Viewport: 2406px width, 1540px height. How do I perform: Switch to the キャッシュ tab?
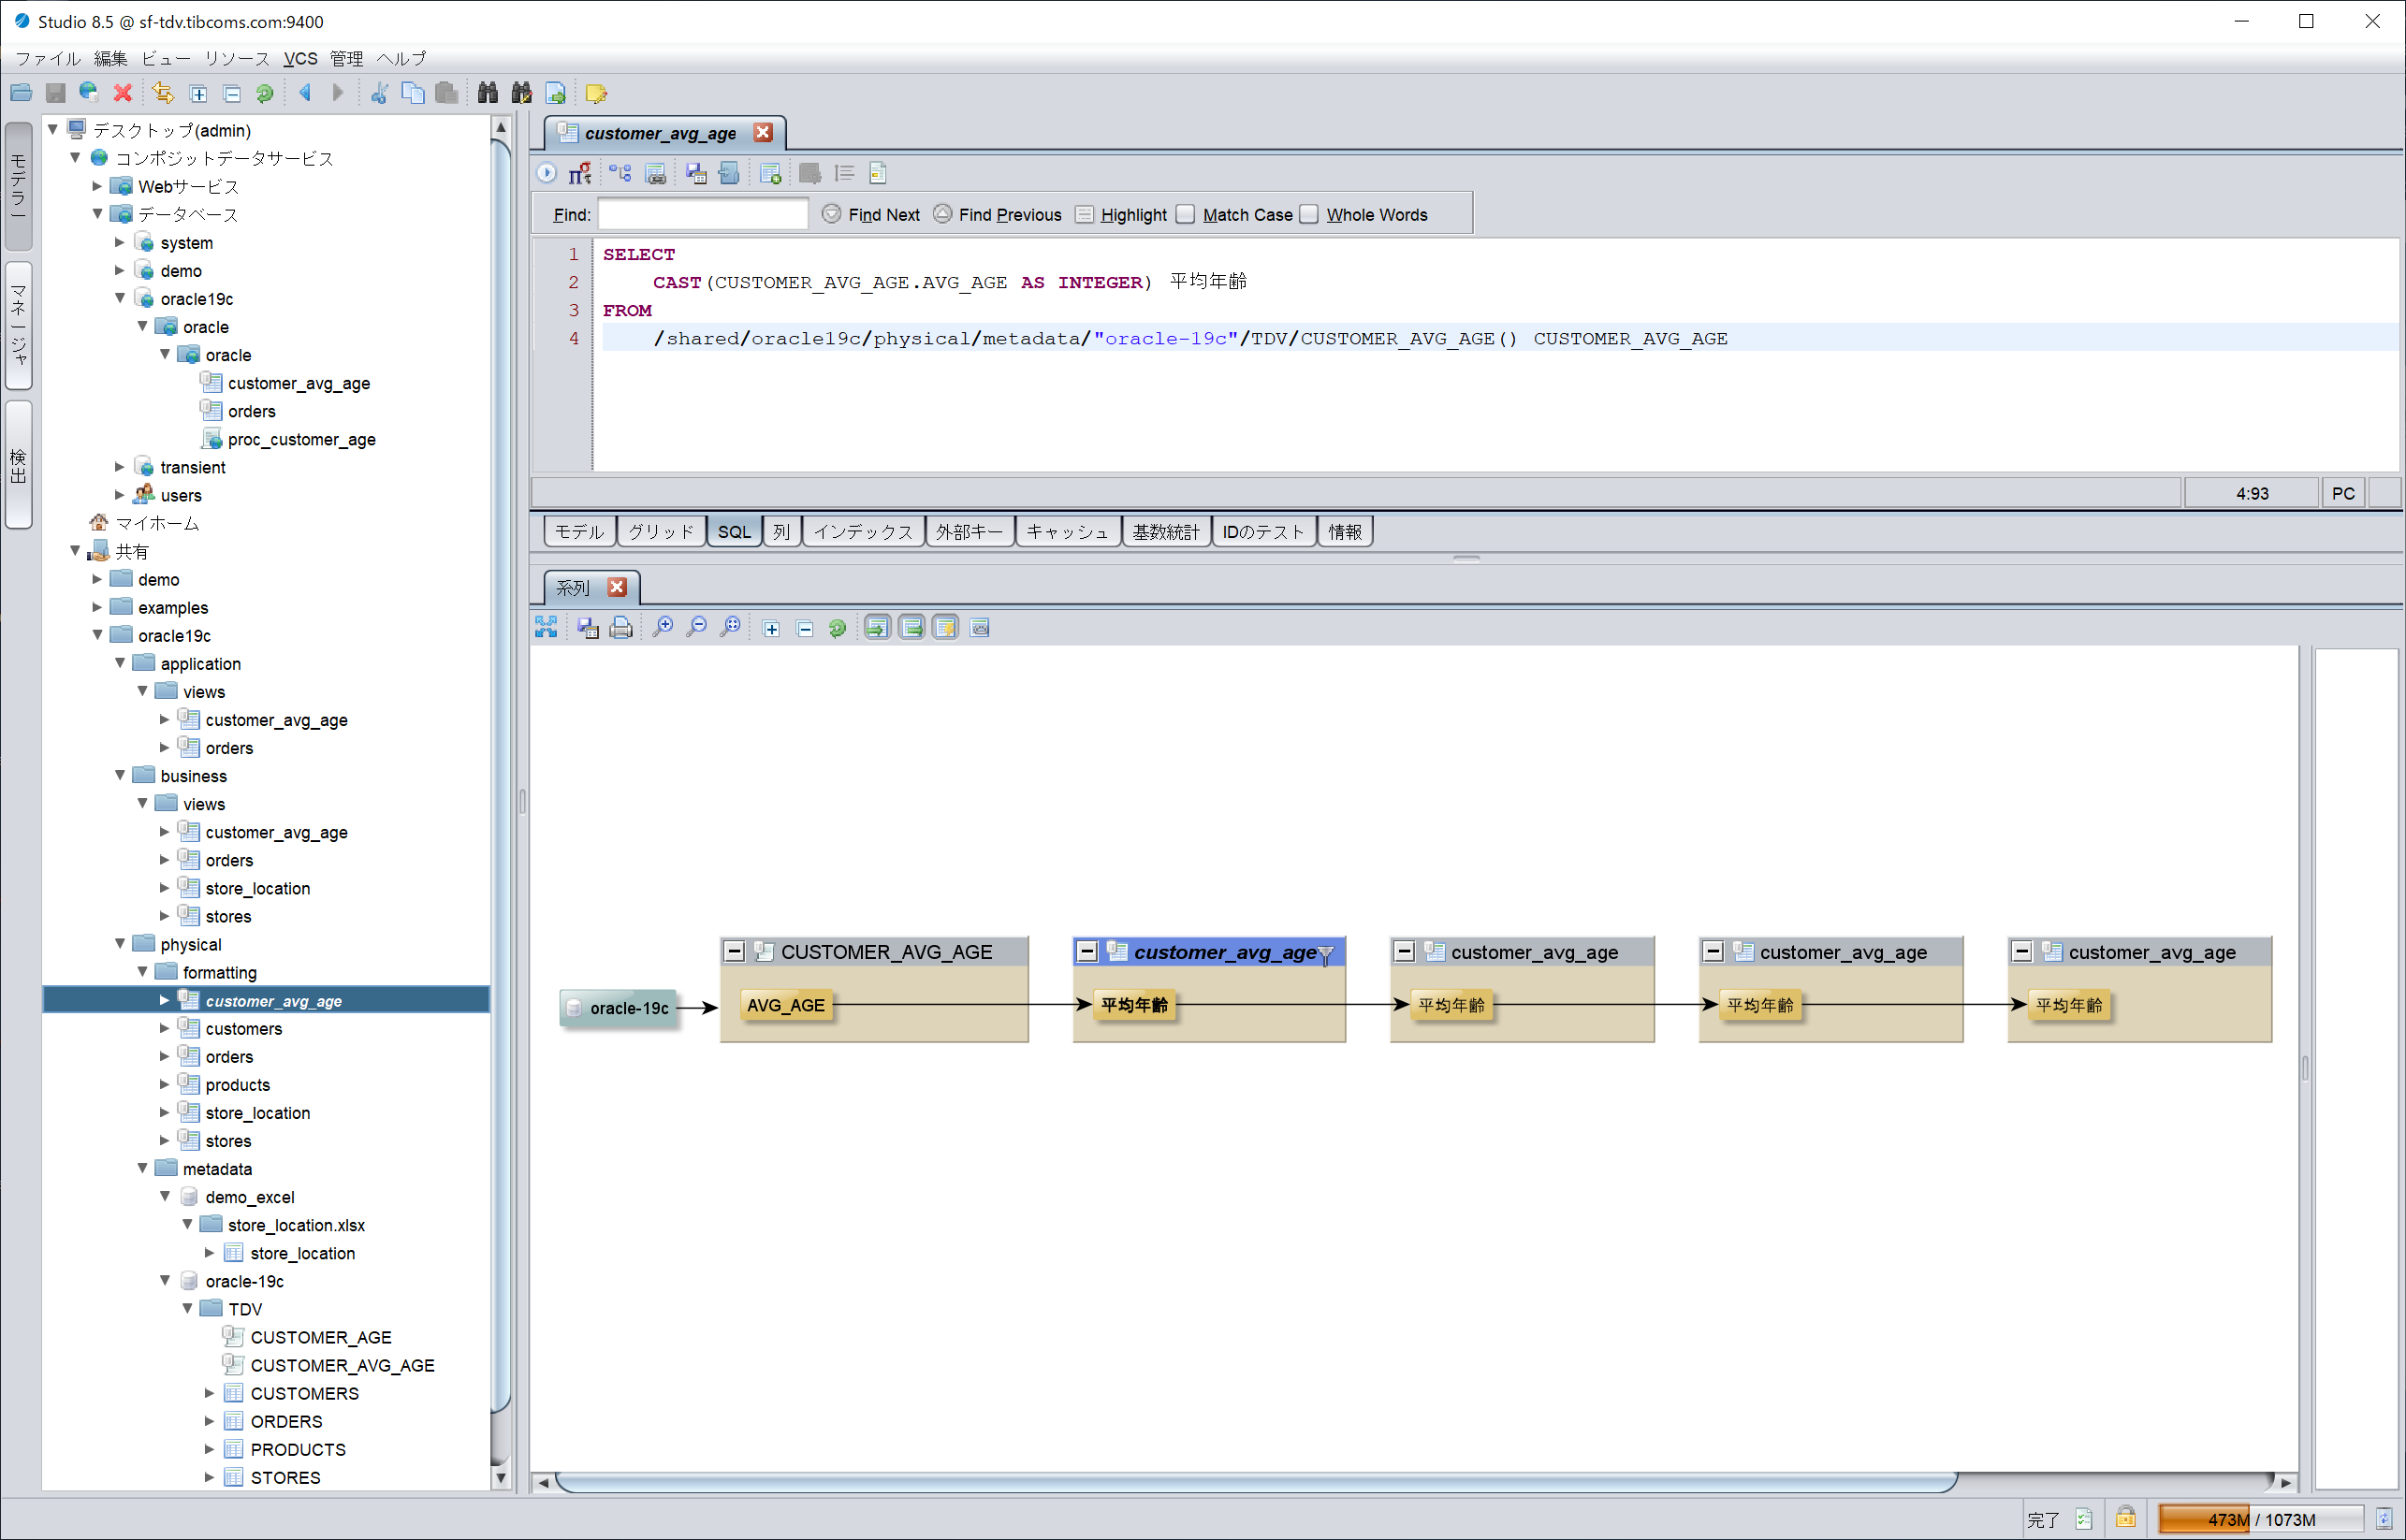[1067, 531]
